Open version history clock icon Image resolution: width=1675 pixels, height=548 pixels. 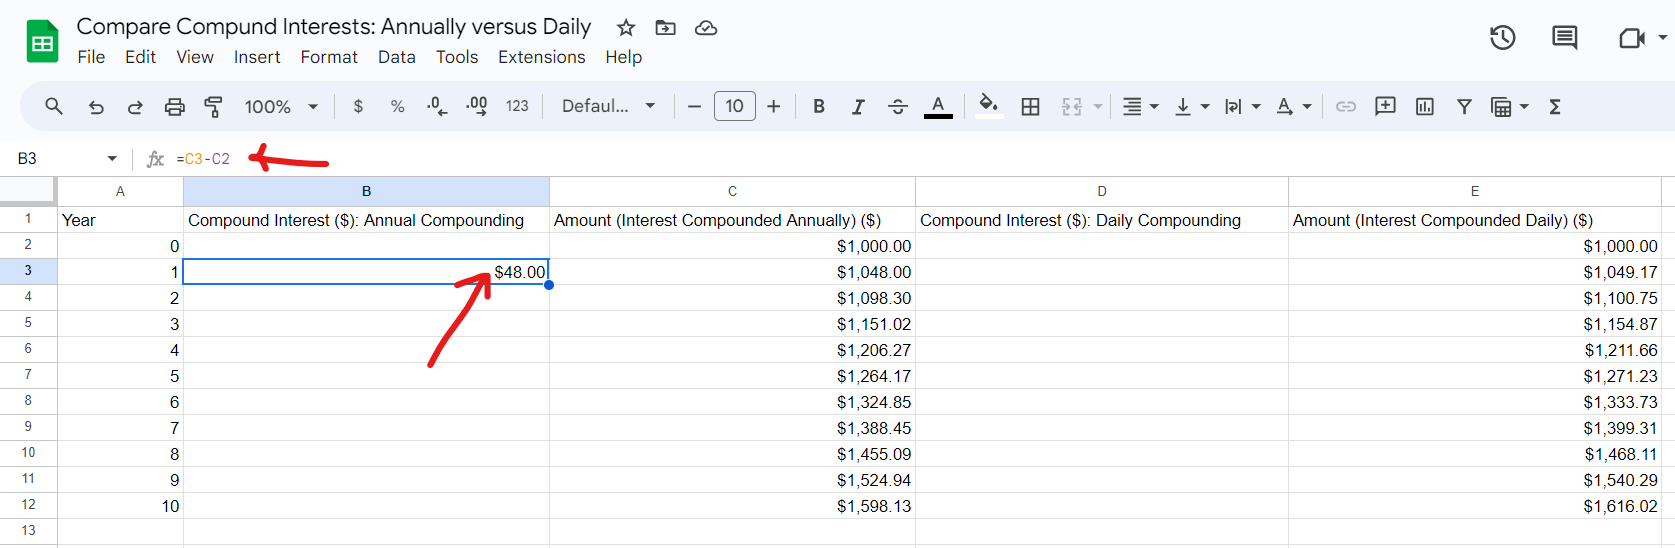(1502, 38)
